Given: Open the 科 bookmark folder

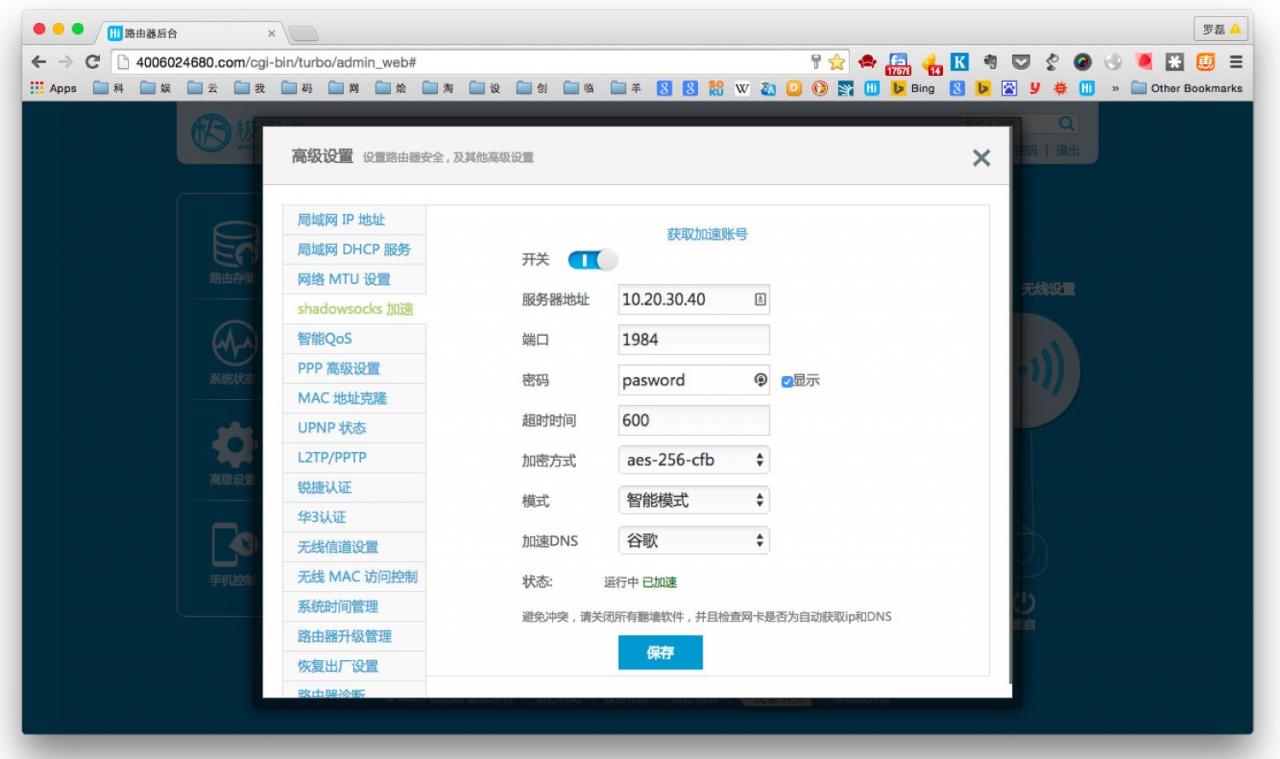Looking at the screenshot, I should (107, 88).
